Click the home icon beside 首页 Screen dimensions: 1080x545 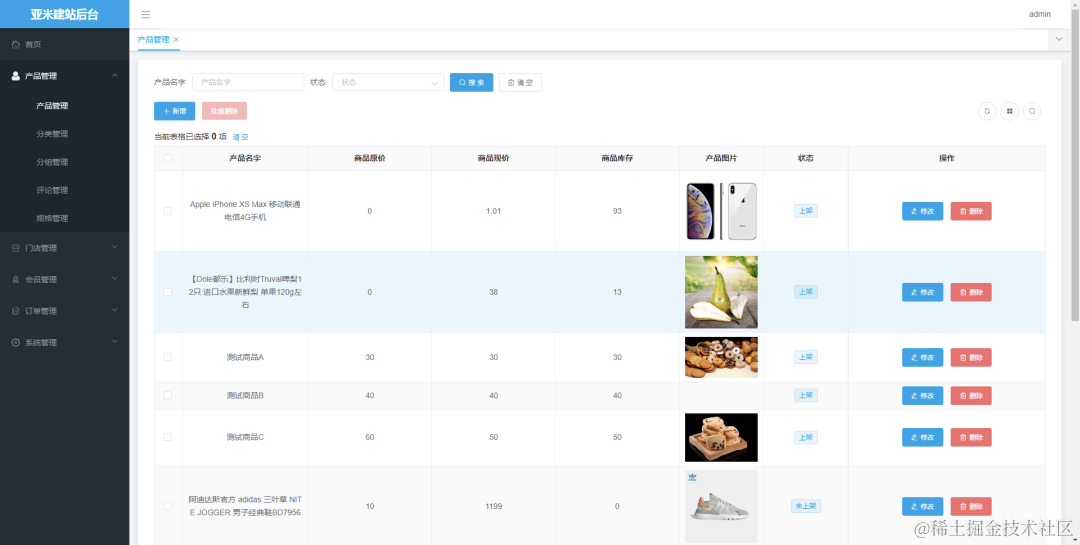pyautogui.click(x=16, y=44)
